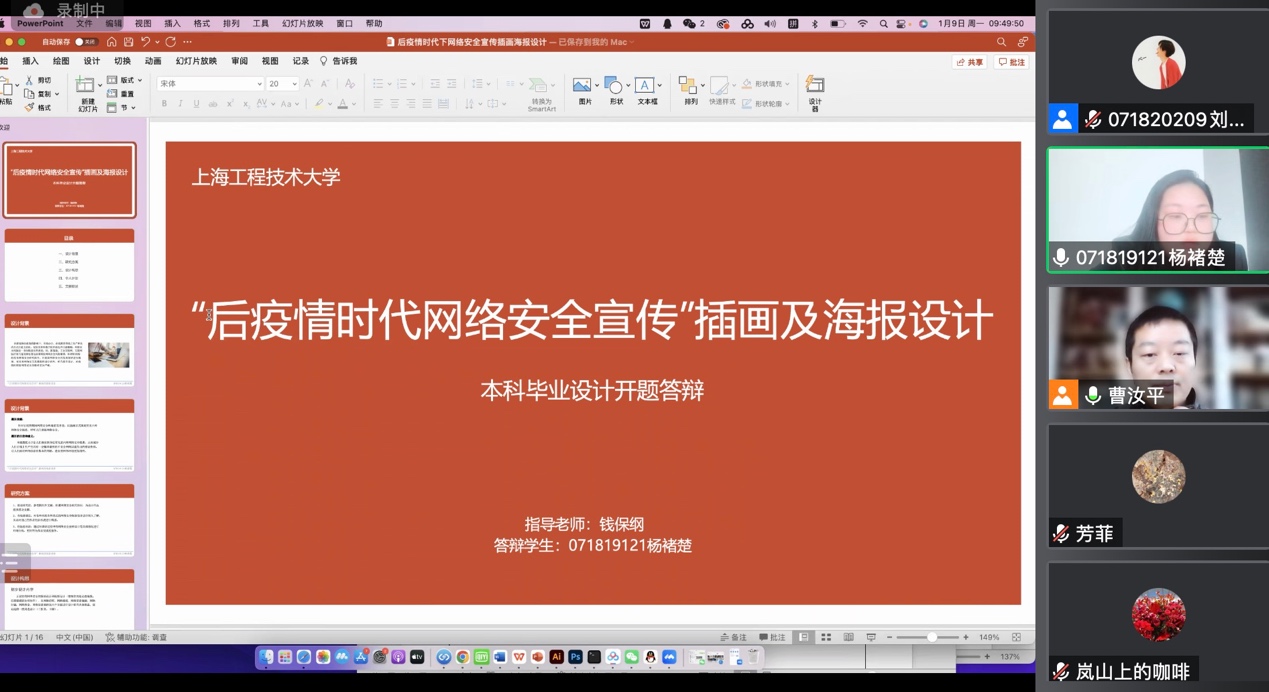This screenshot has height=692, width=1269.
Task: Open the Animations (动画) ribbon tab
Action: coord(153,61)
